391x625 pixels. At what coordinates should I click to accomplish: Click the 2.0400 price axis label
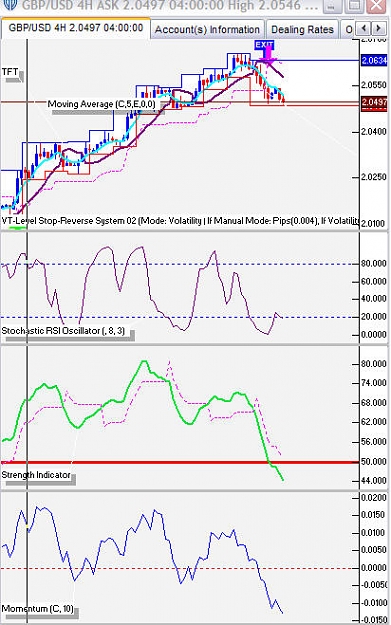[373, 132]
